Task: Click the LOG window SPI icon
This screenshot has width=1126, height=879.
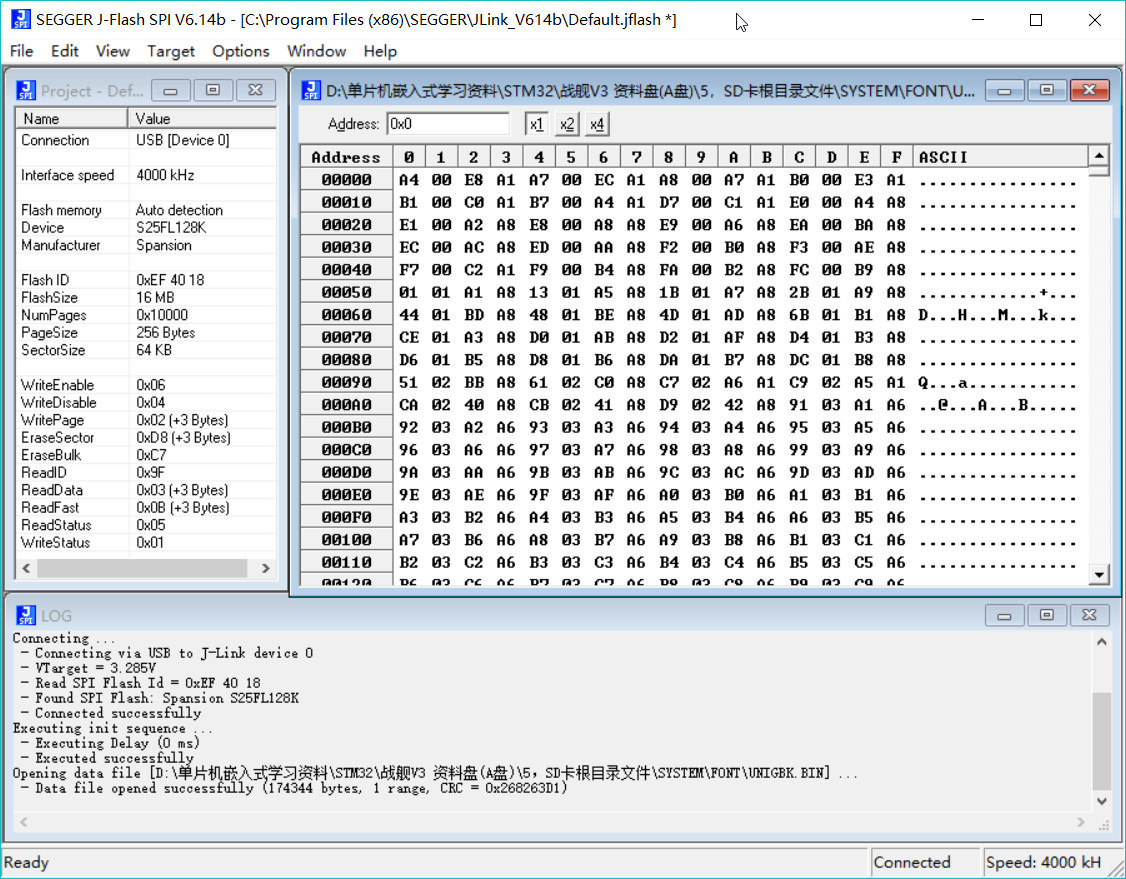Action: [x=26, y=615]
